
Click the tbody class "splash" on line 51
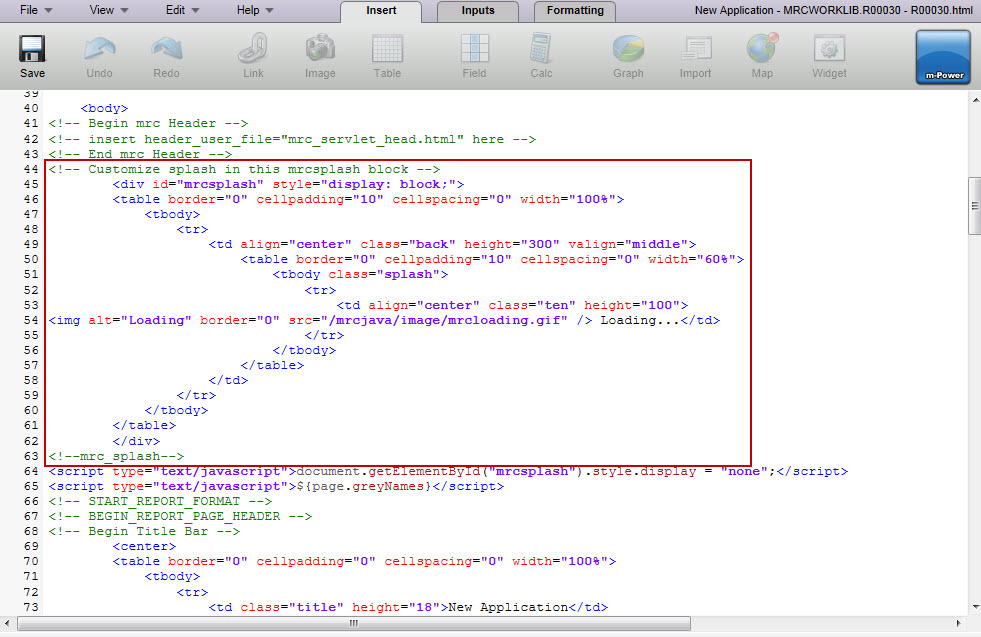[x=408, y=274]
